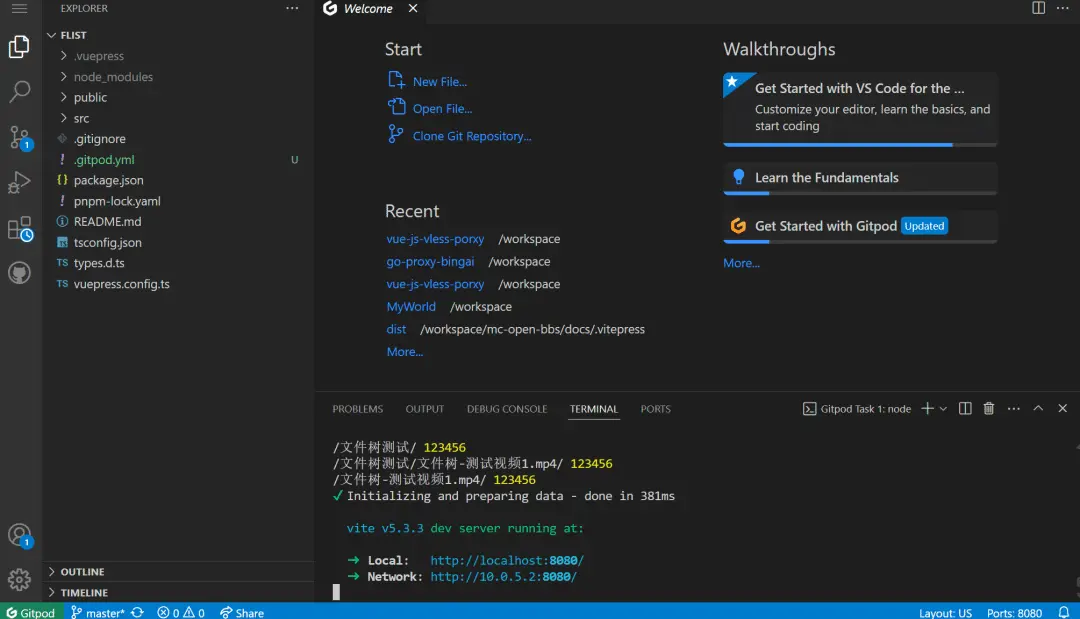Image resolution: width=1080 pixels, height=619 pixels.
Task: Switch to the PROBLEMS tab
Action: [357, 409]
